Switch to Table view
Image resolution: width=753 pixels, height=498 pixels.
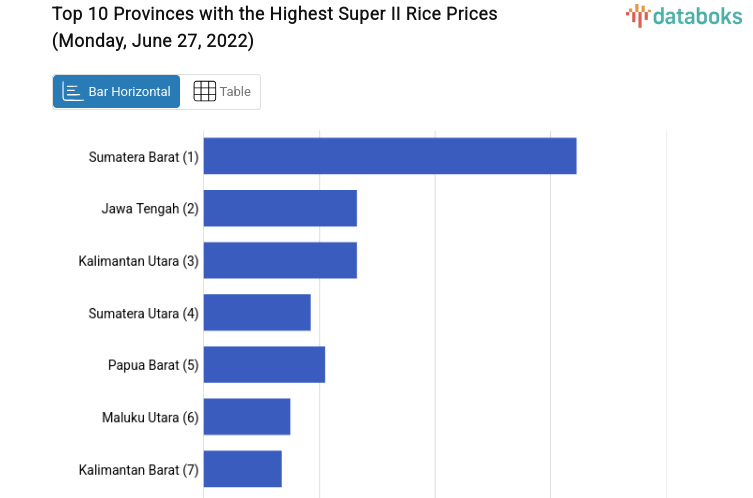(221, 92)
